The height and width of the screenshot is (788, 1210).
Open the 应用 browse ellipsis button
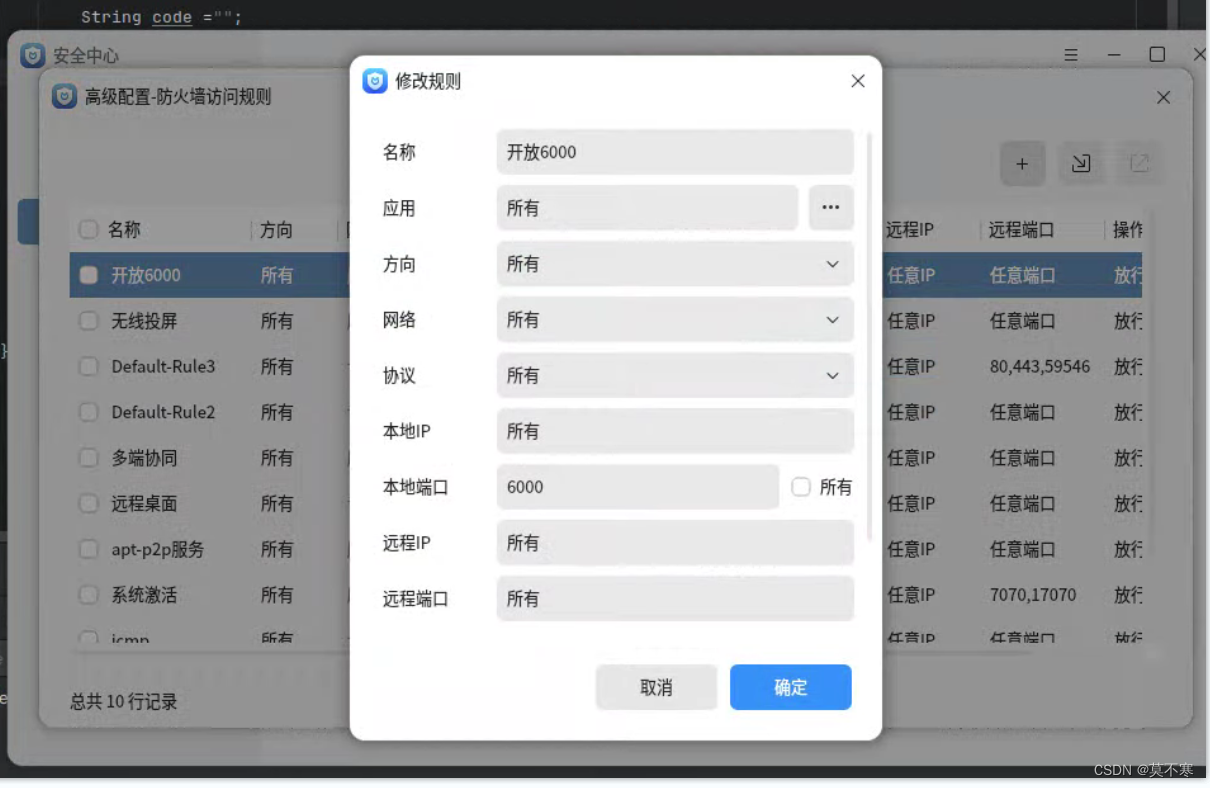coord(831,208)
